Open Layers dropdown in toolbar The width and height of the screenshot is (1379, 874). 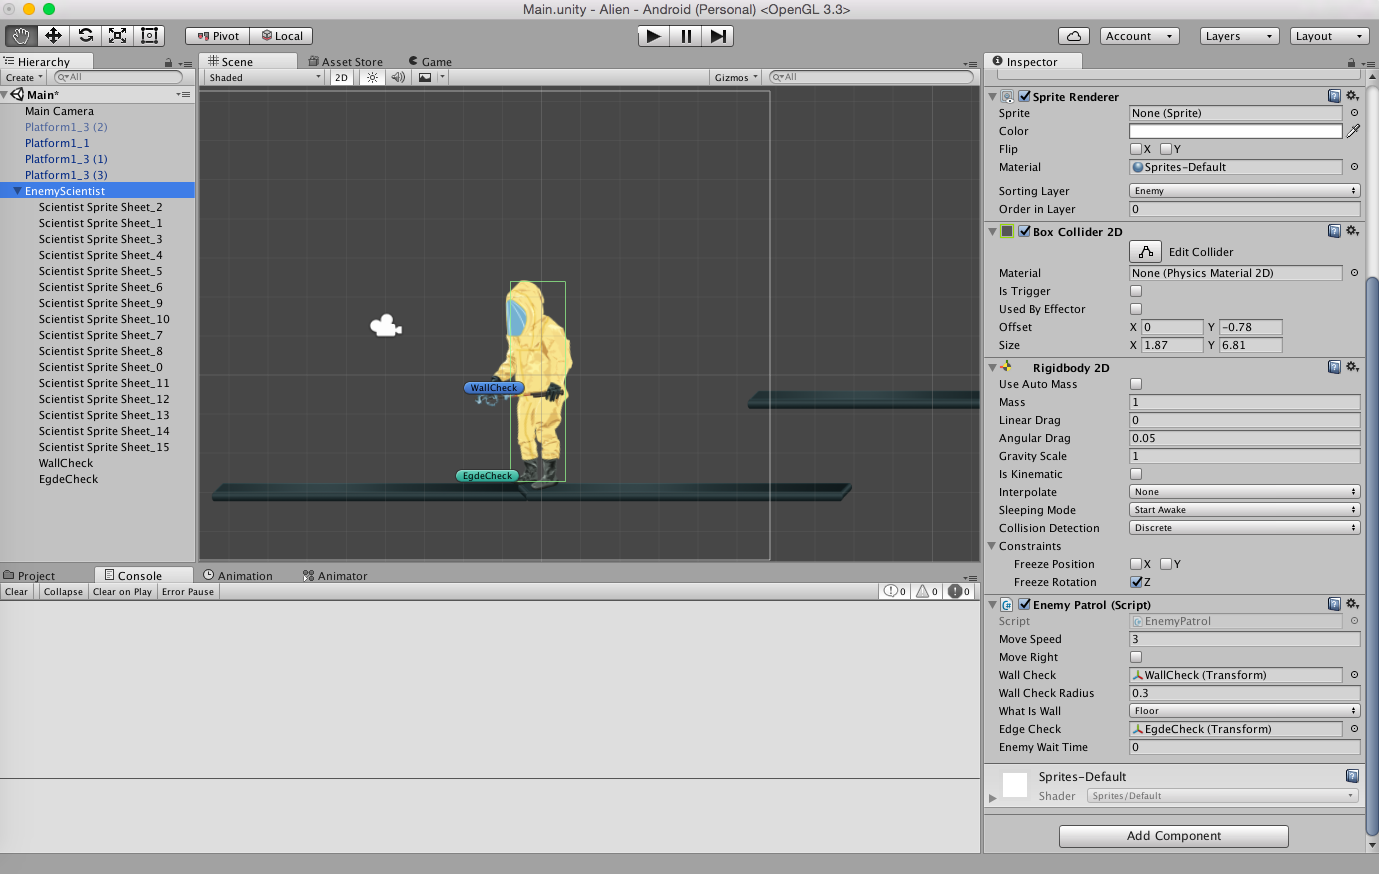tap(1240, 36)
